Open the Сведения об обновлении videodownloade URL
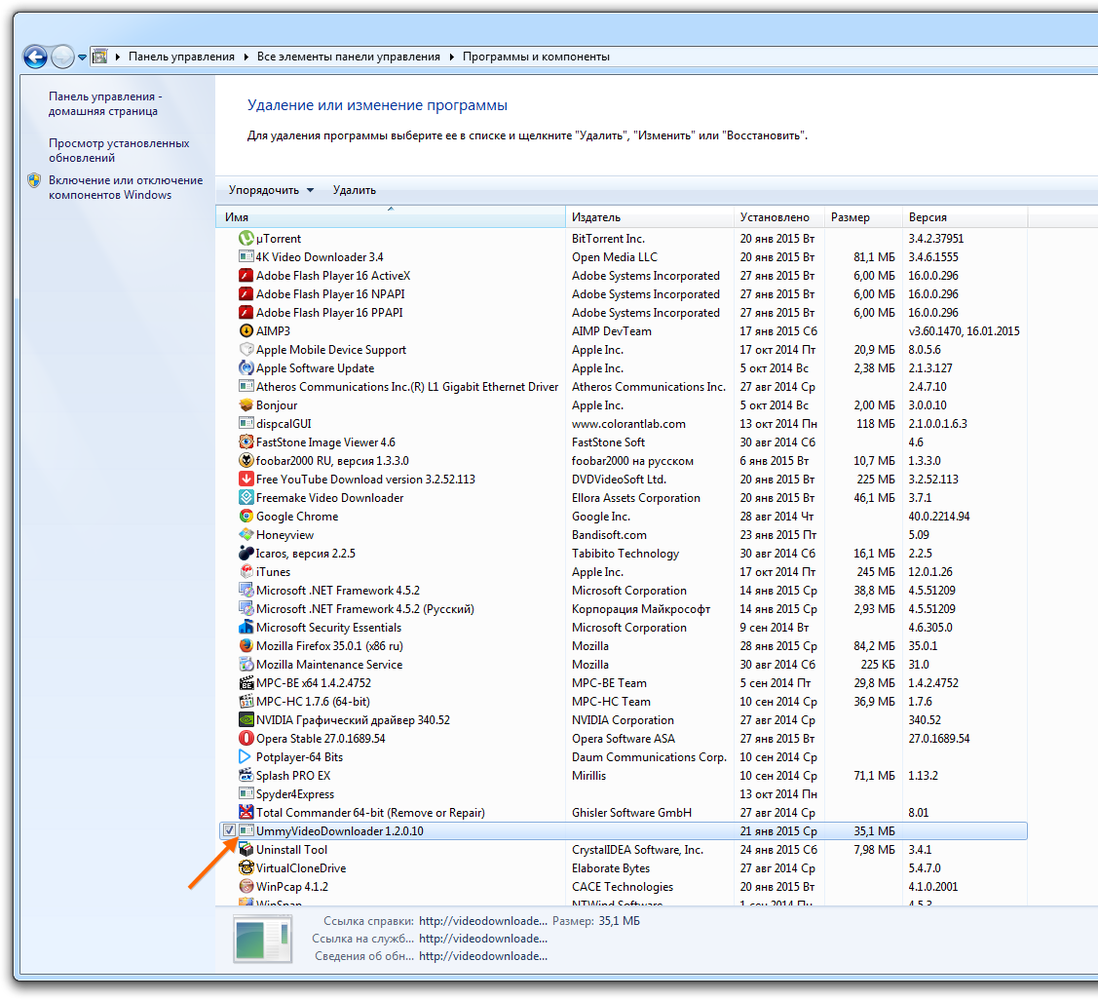The height and width of the screenshot is (1000, 1098). (x=483, y=956)
